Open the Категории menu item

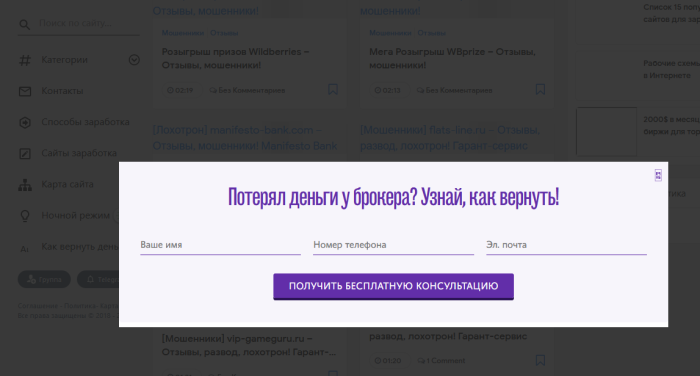coord(64,60)
